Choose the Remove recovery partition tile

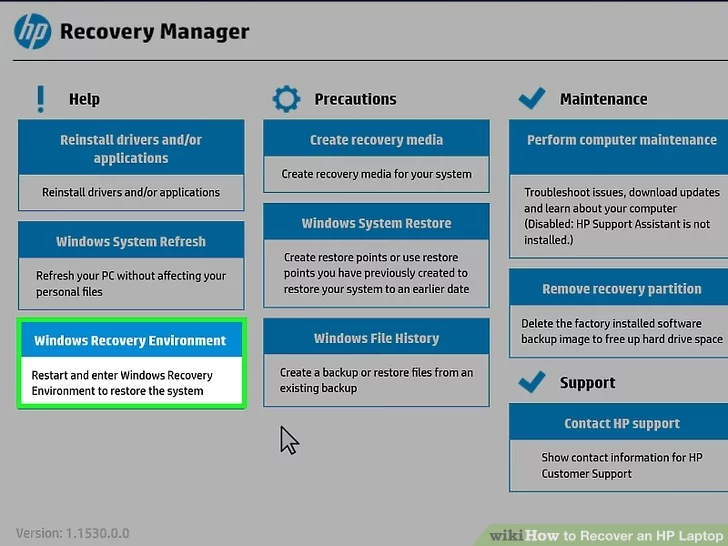618,313
